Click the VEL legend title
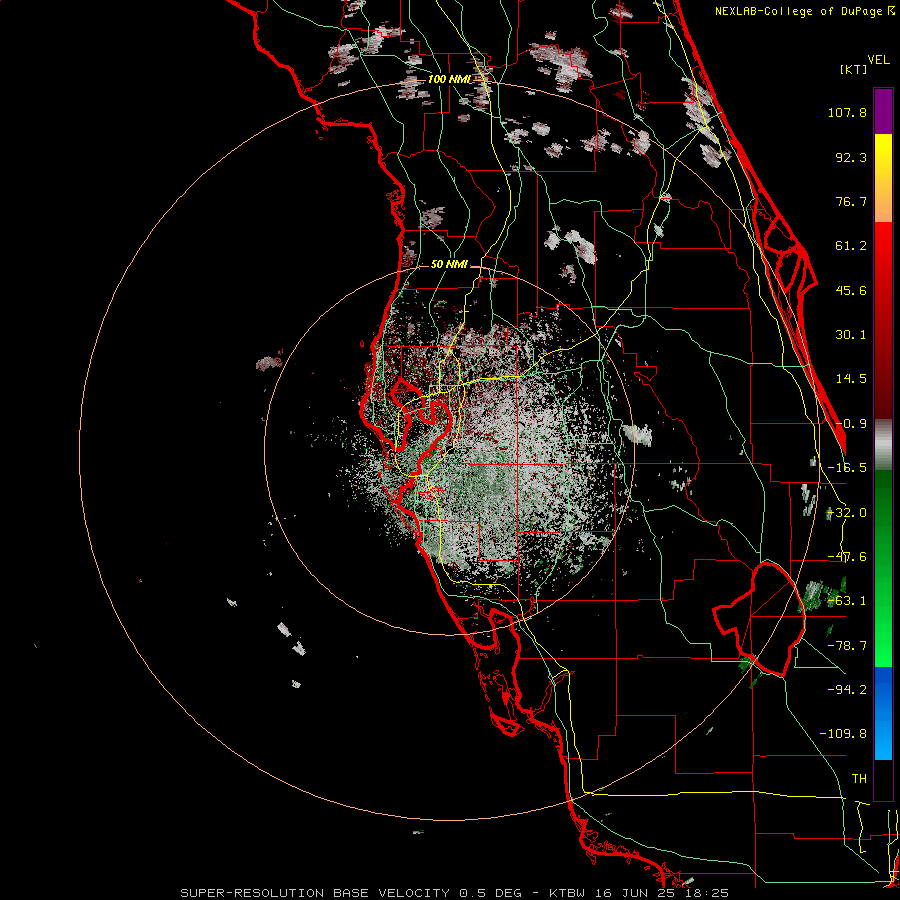The width and height of the screenshot is (900, 900). click(x=878, y=60)
